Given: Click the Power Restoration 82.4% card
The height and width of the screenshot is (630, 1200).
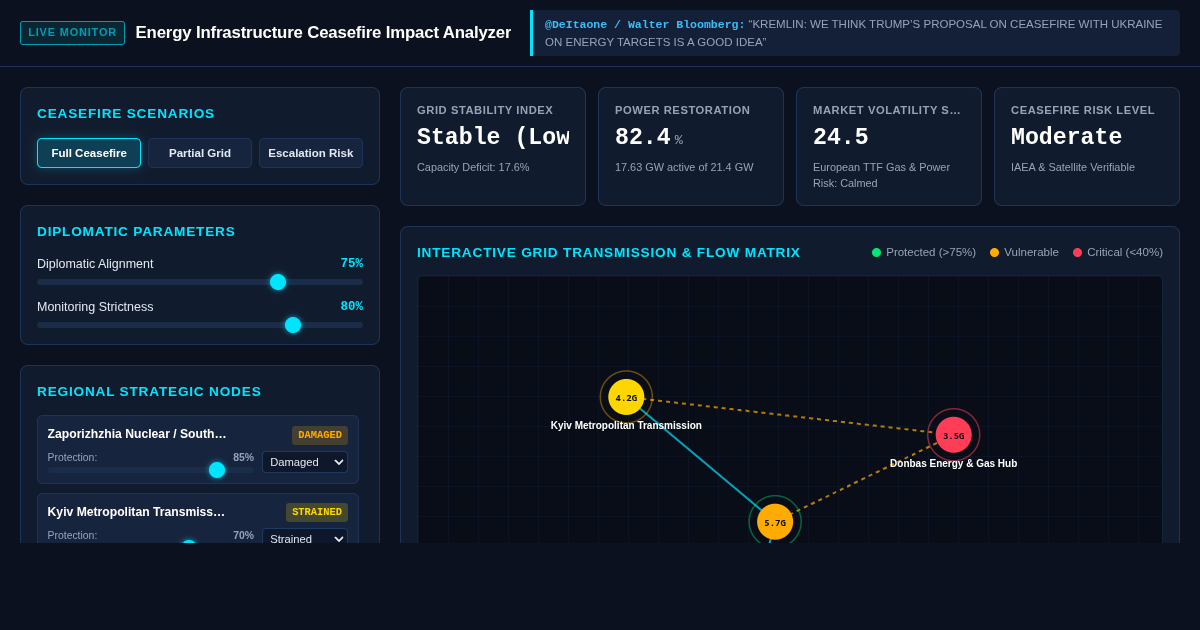Looking at the screenshot, I should (x=691, y=146).
